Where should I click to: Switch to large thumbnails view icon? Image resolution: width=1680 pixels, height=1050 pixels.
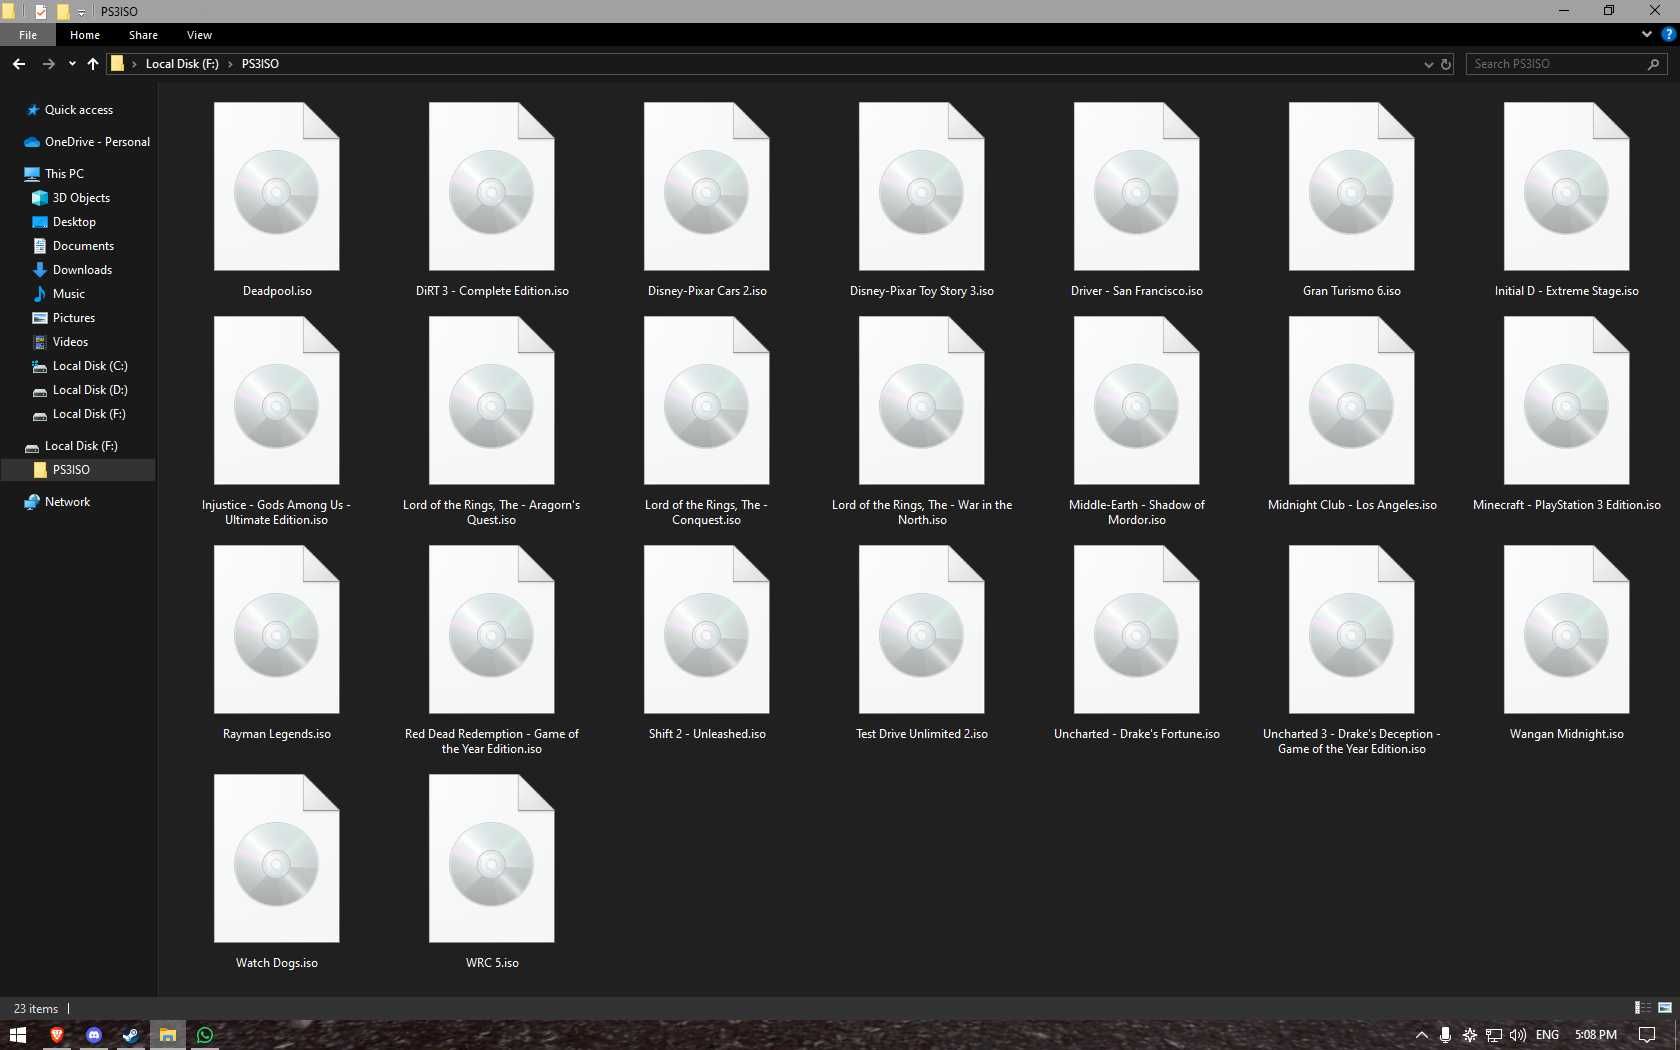1665,1008
